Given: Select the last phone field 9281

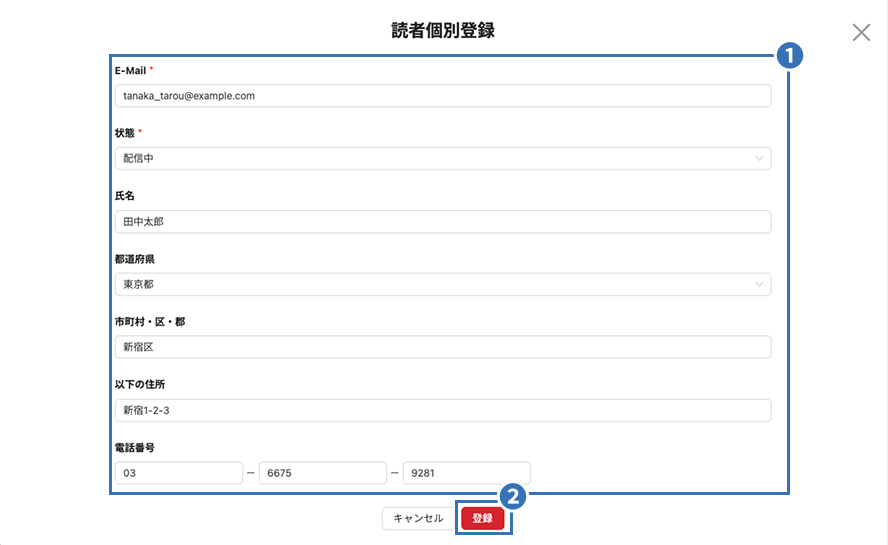Looking at the screenshot, I should pos(466,473).
